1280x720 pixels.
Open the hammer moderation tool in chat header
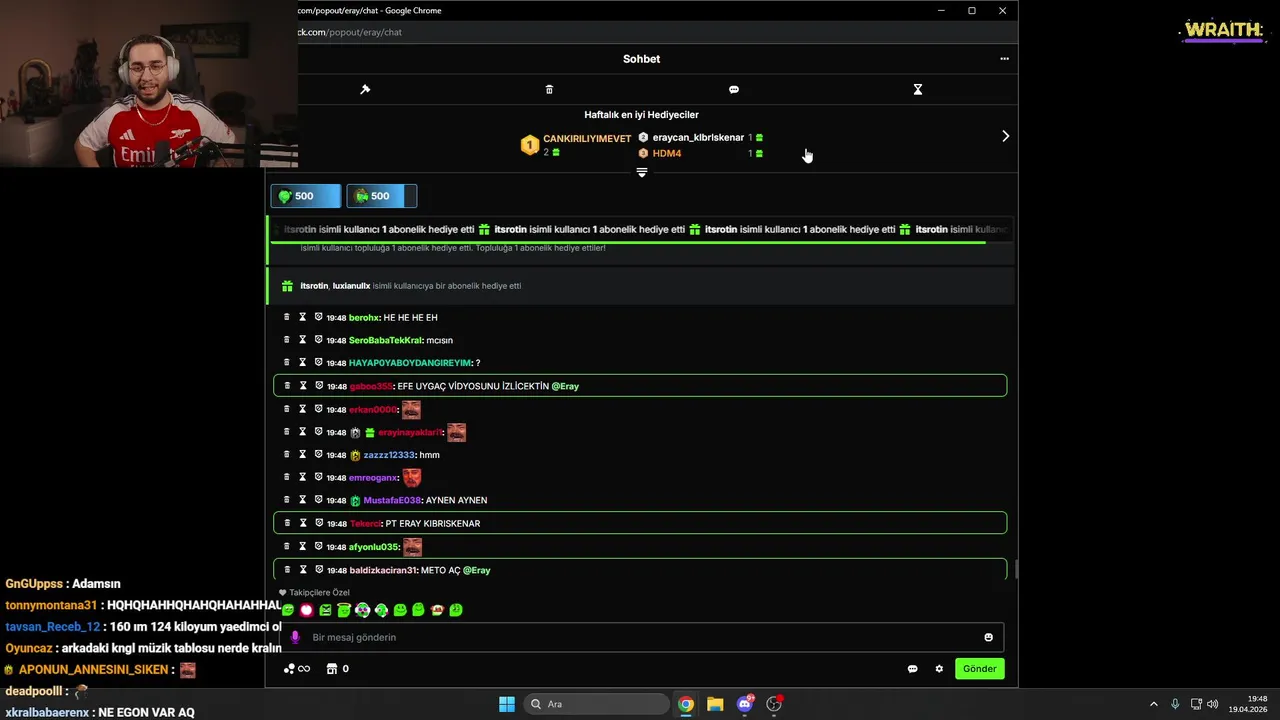[365, 89]
